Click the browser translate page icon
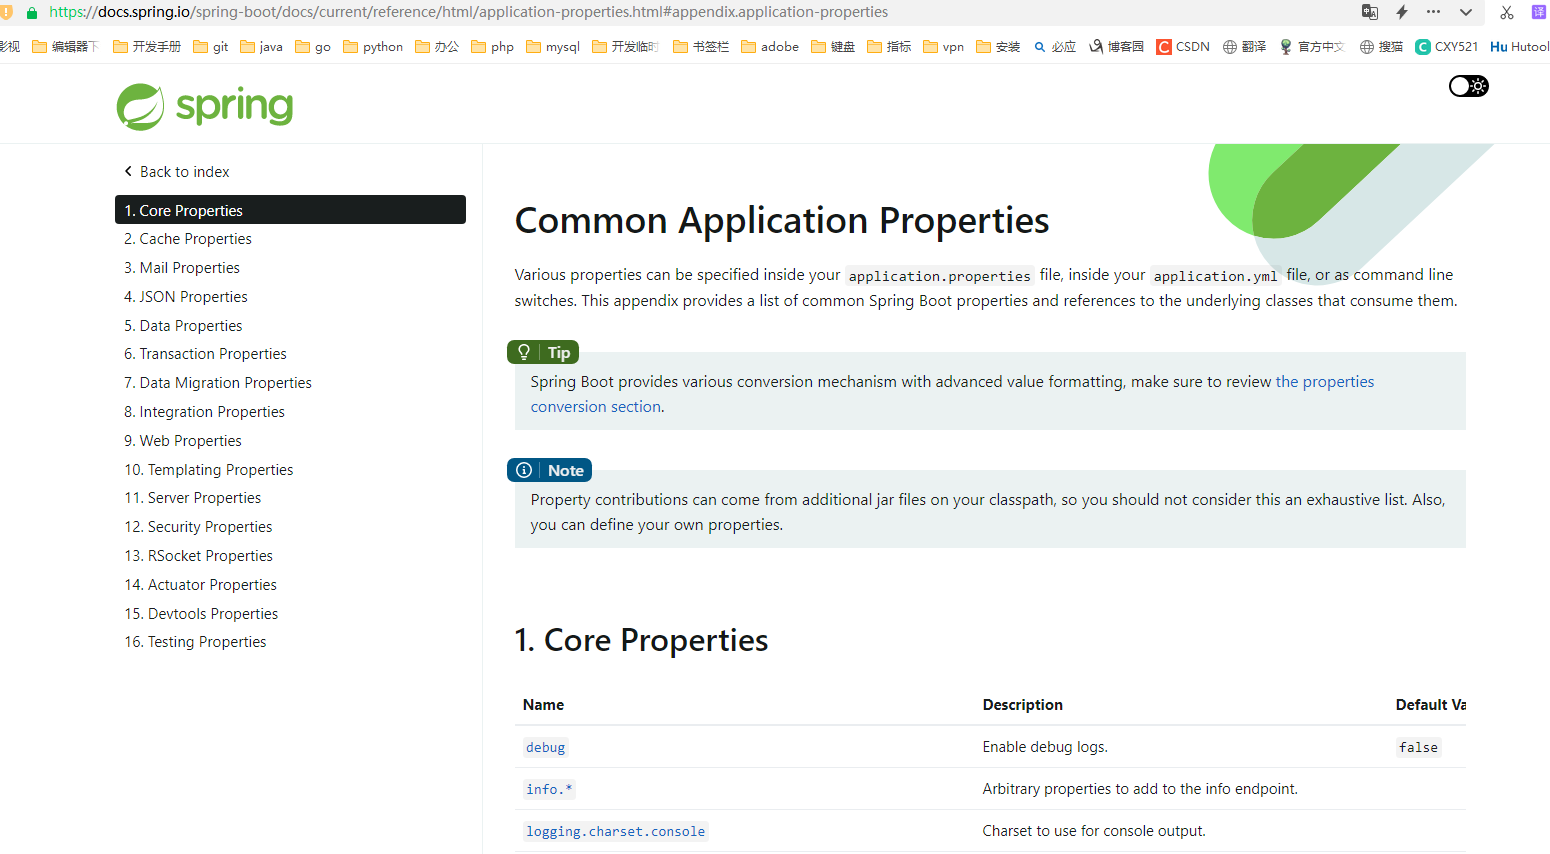1550x854 pixels. [x=1370, y=12]
